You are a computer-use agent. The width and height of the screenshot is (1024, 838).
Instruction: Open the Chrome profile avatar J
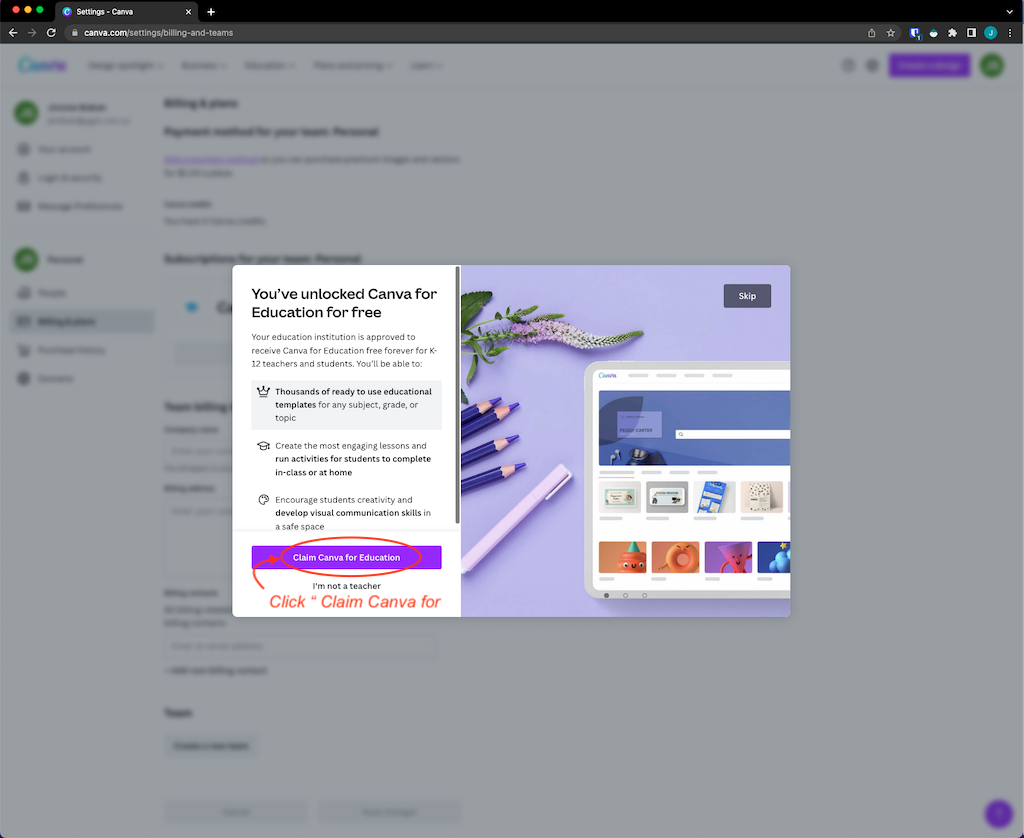tap(991, 33)
